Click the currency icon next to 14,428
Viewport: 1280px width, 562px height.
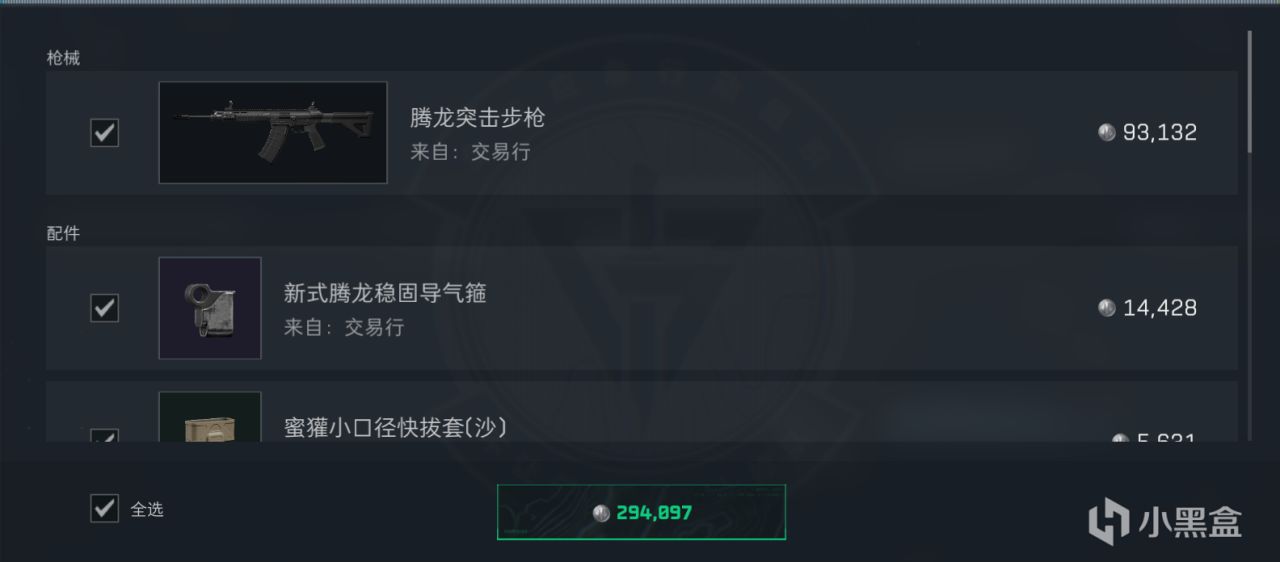coord(1107,307)
